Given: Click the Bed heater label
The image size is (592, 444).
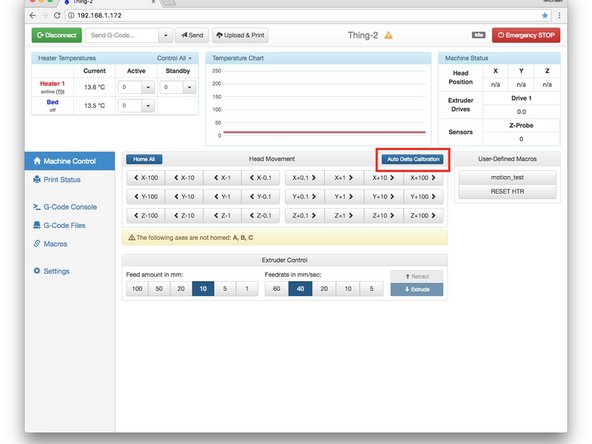Looking at the screenshot, I should point(52,102).
